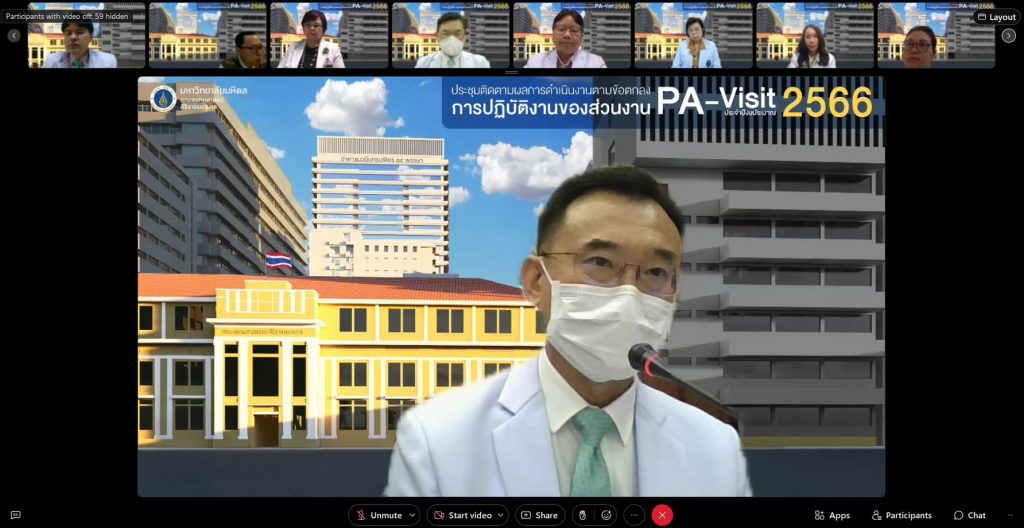Raise hand using the hand icon

(584, 515)
